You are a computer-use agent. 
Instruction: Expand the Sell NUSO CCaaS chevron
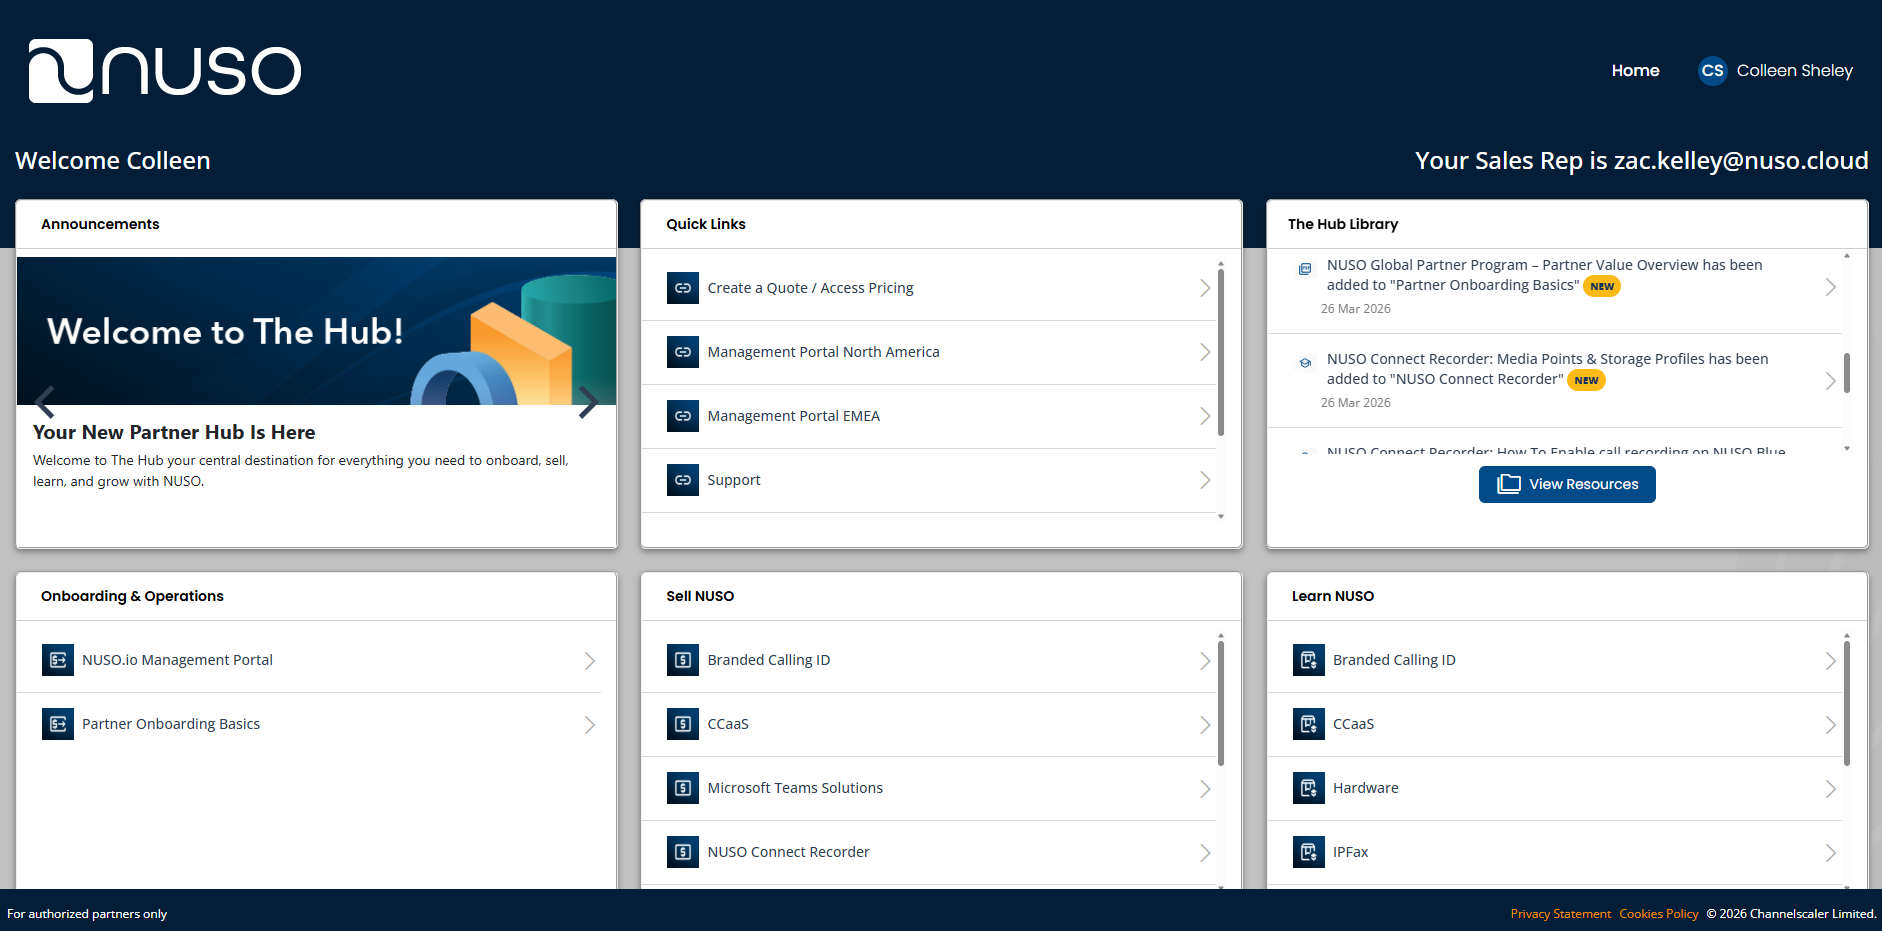point(1205,725)
